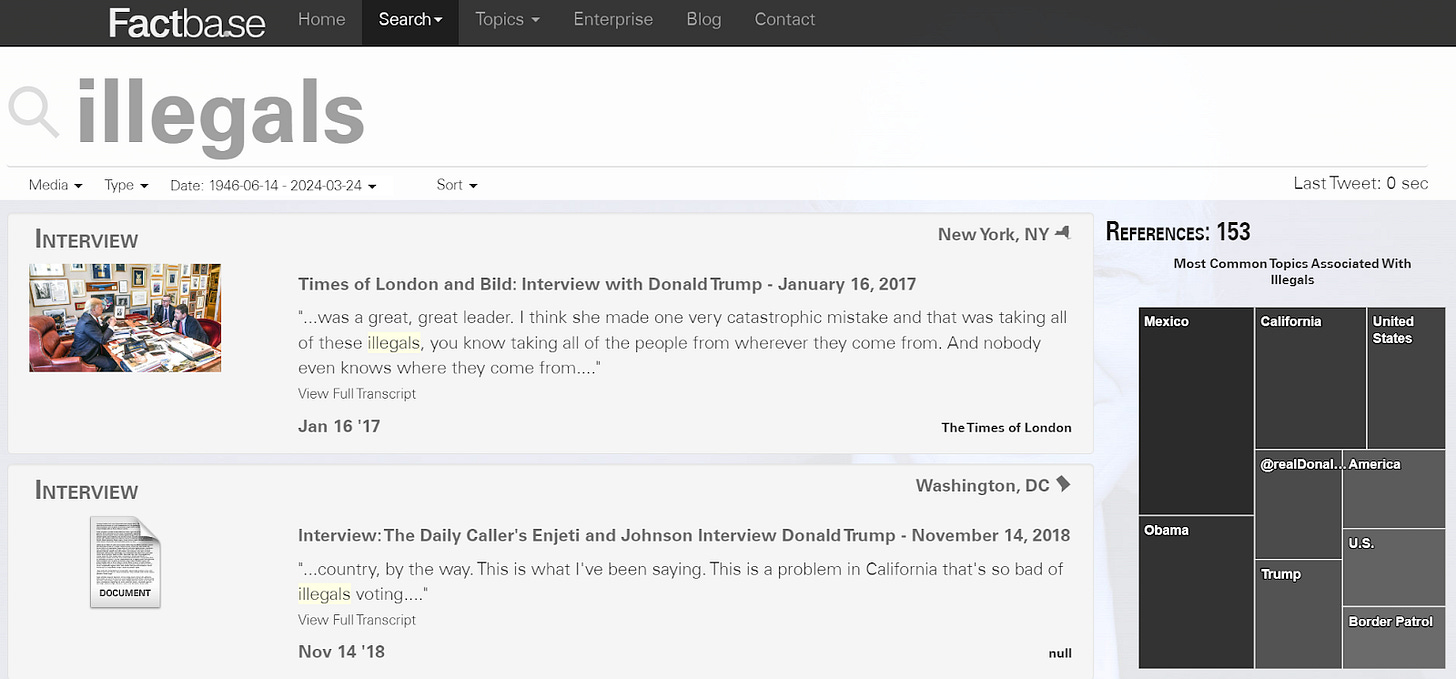Viewport: 1456px width, 679px height.
Task: Click the Jan 16 '17 date
Action: [339, 426]
